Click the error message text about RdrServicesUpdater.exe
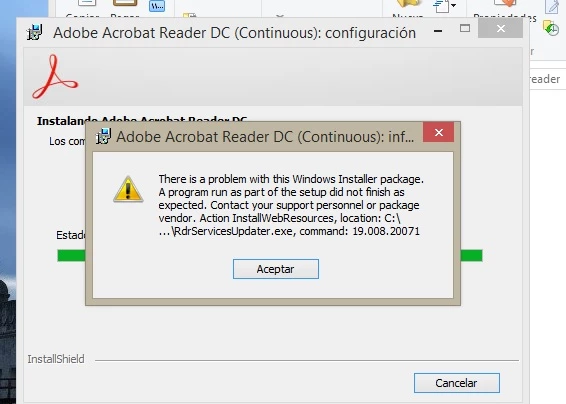The width and height of the screenshot is (566, 404). pyautogui.click(x=291, y=205)
